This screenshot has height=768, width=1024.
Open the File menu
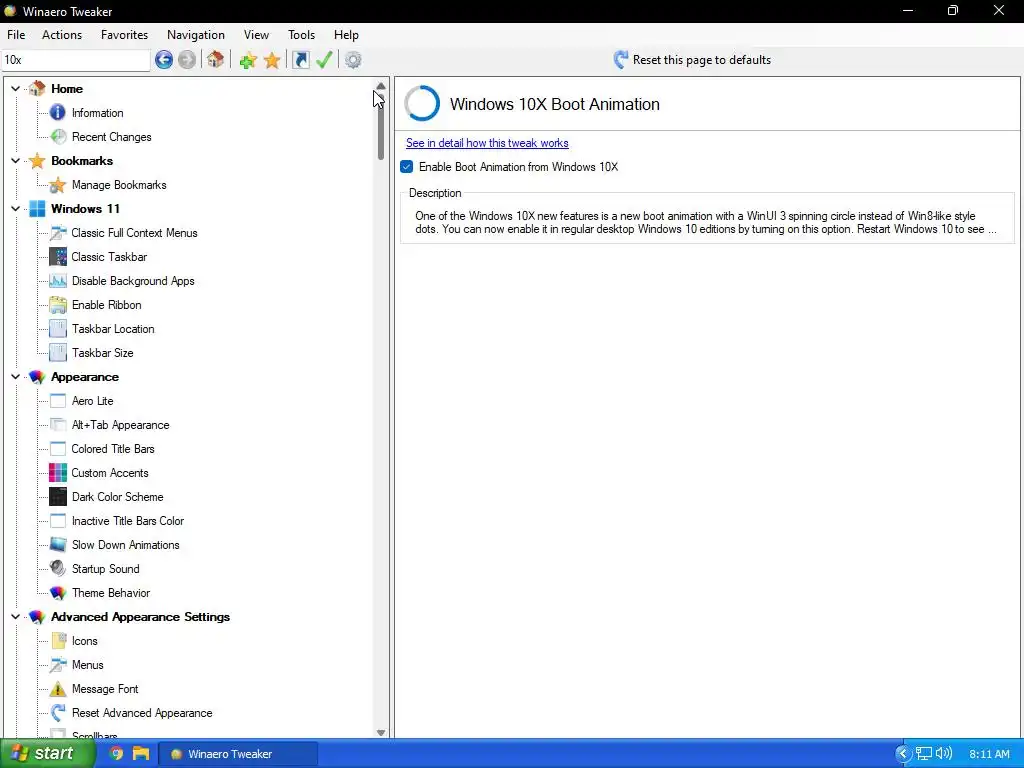tap(16, 35)
